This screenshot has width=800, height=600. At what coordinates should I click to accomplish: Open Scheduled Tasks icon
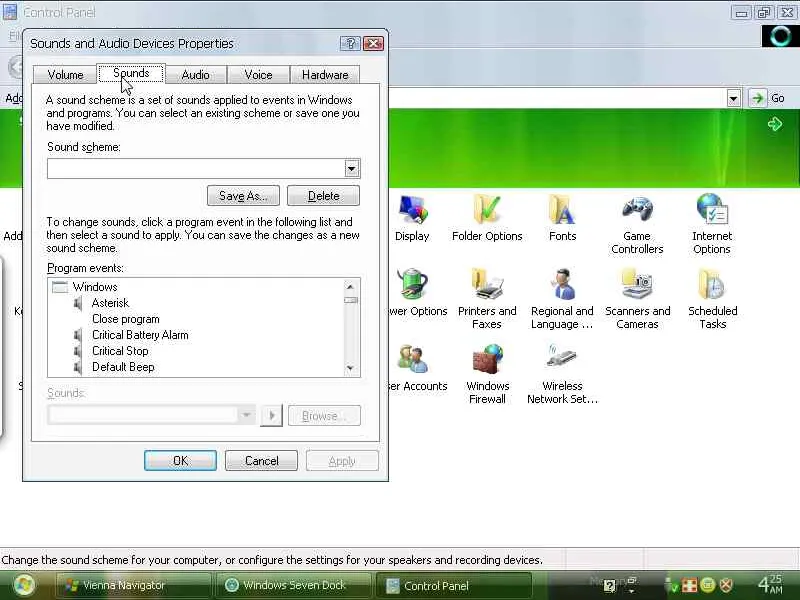tap(712, 285)
